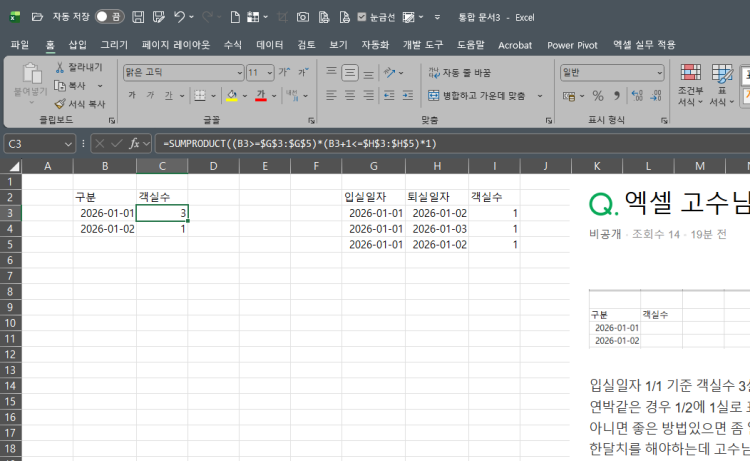Click the Undo arrow icon

tap(179, 17)
